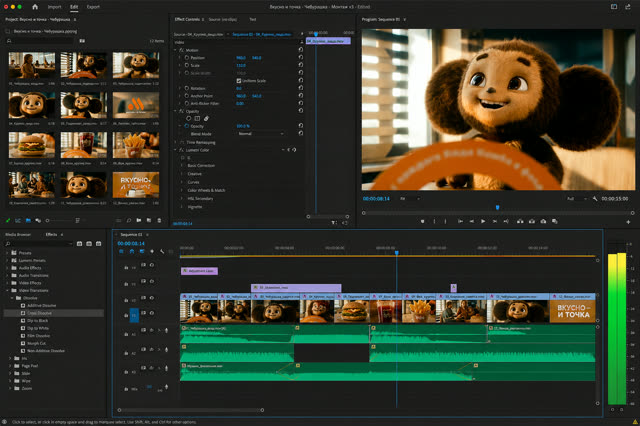
Task: Switch to the Edit tab
Action: coord(74,7)
